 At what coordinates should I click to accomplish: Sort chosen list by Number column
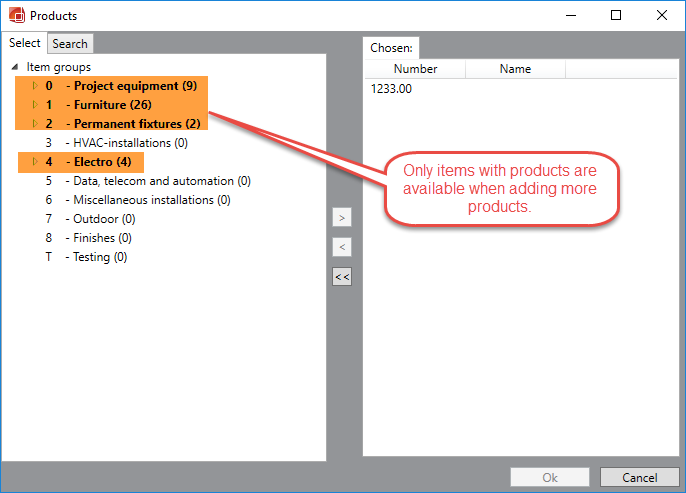[x=415, y=69]
